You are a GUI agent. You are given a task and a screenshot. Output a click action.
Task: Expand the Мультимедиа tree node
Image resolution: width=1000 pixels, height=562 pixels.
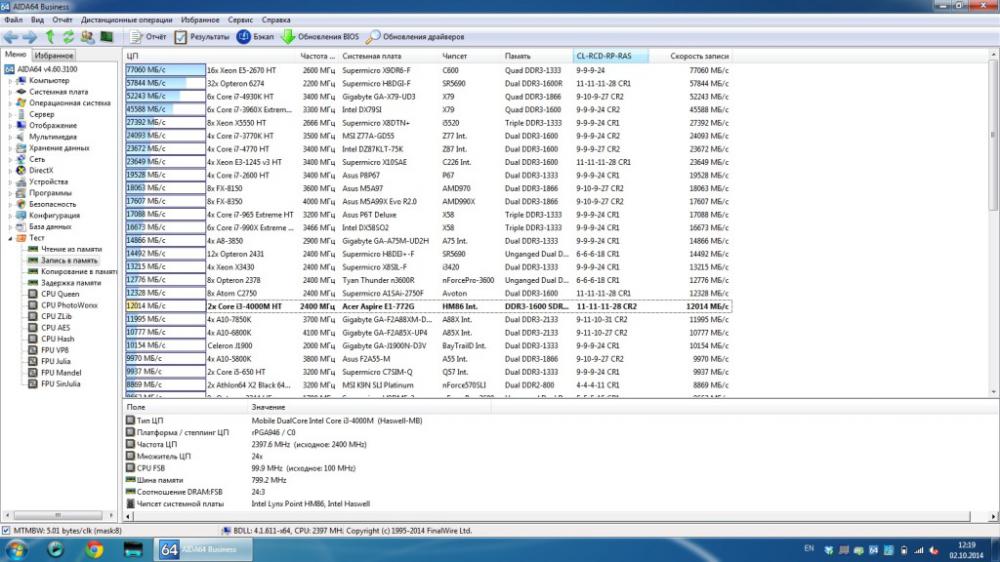click(x=10, y=137)
